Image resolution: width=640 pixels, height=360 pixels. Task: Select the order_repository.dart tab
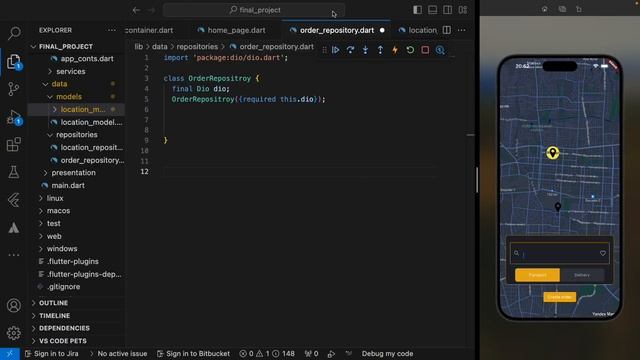tap(337, 30)
